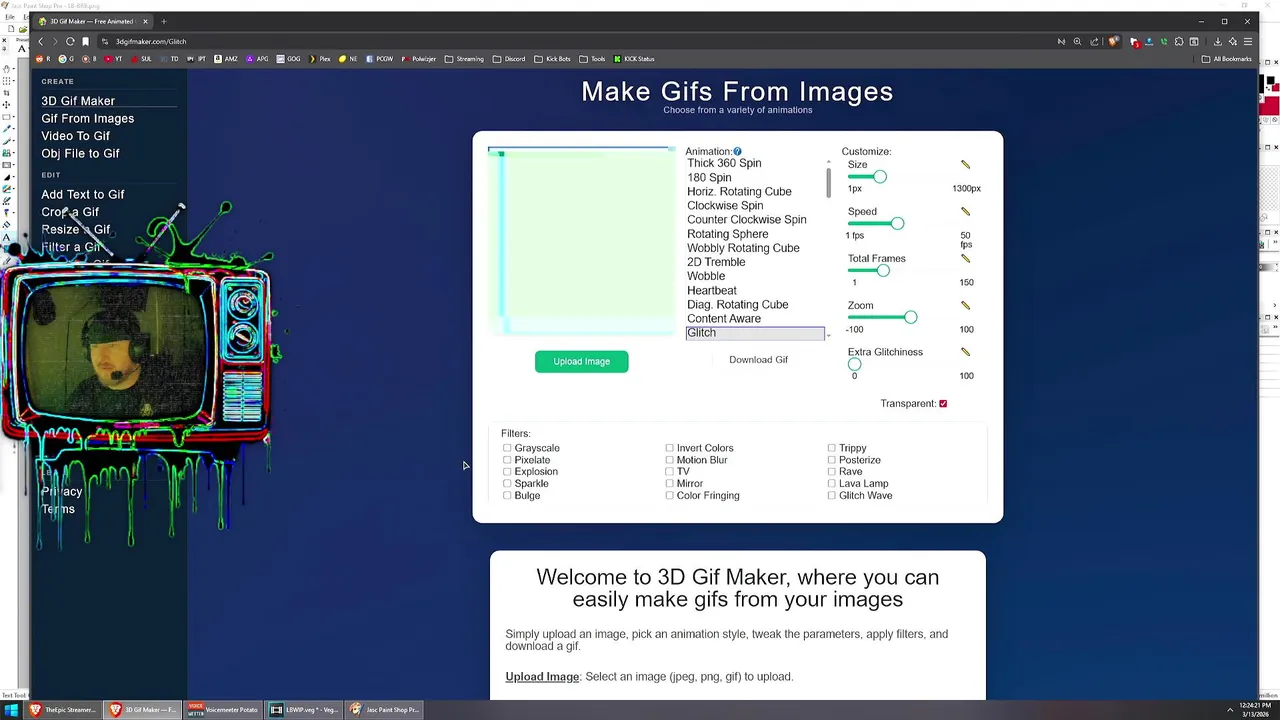Image resolution: width=1280 pixels, height=720 pixels.
Task: Open the browser downloads icon
Action: pyautogui.click(x=1217, y=41)
